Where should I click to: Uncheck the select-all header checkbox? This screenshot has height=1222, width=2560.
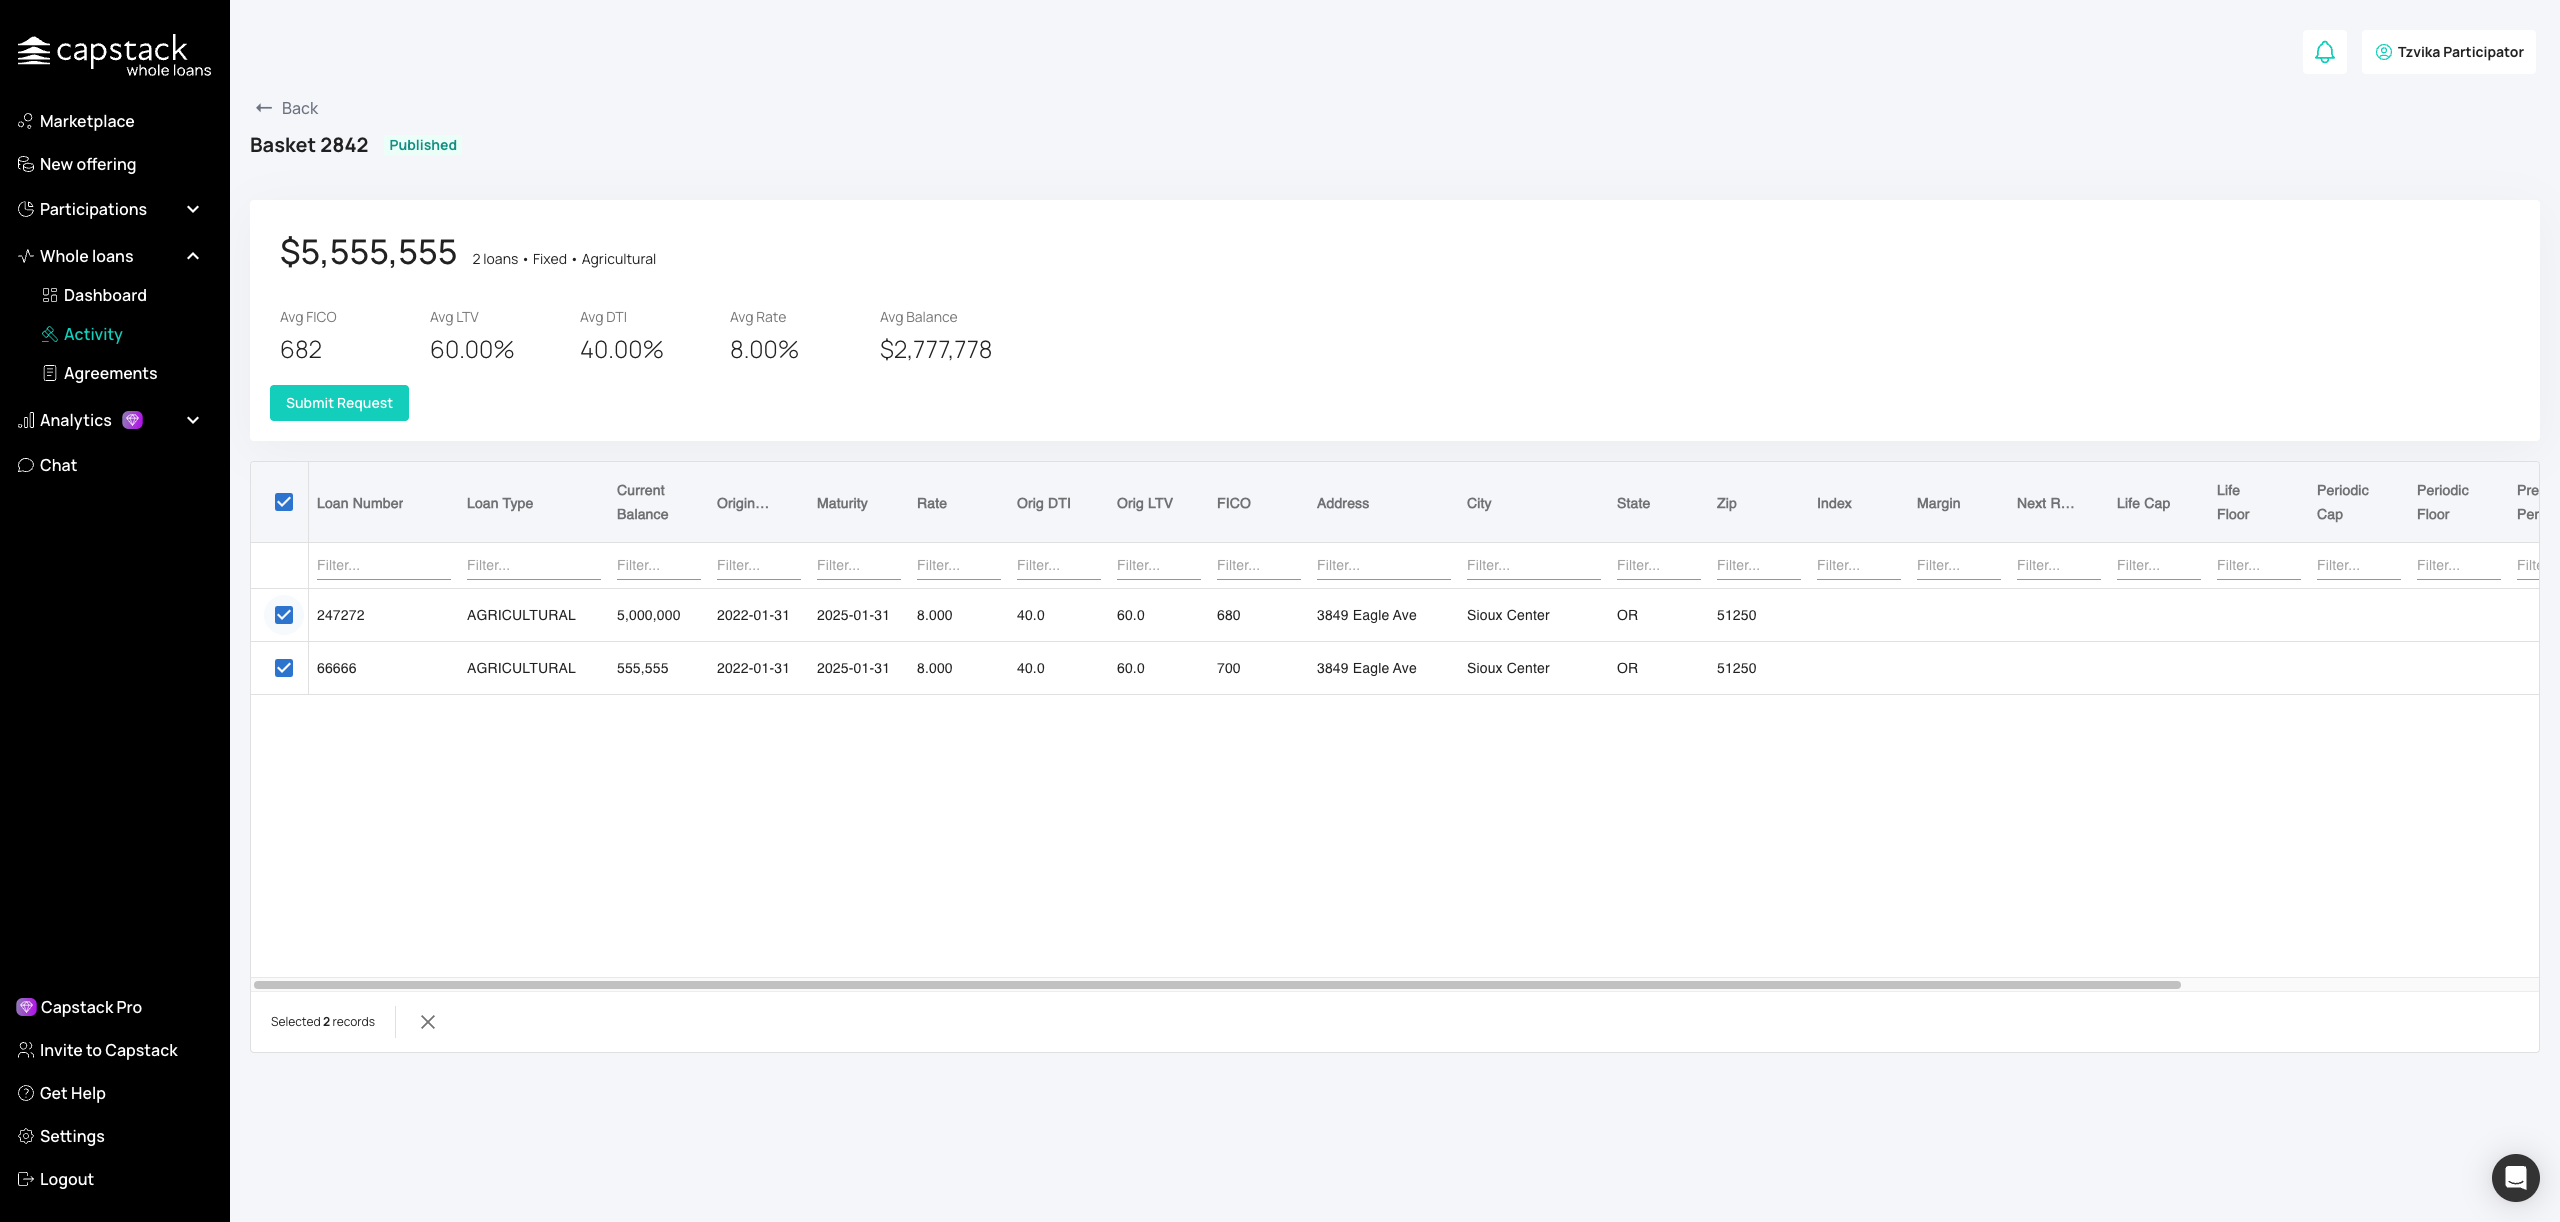coord(284,502)
